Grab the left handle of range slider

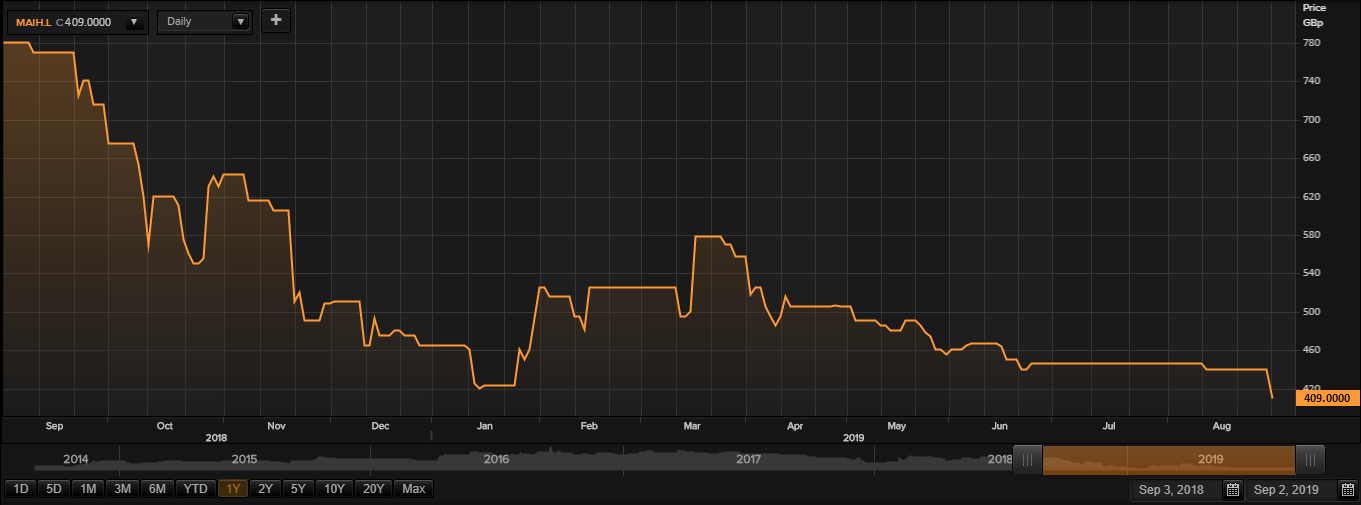click(1027, 459)
